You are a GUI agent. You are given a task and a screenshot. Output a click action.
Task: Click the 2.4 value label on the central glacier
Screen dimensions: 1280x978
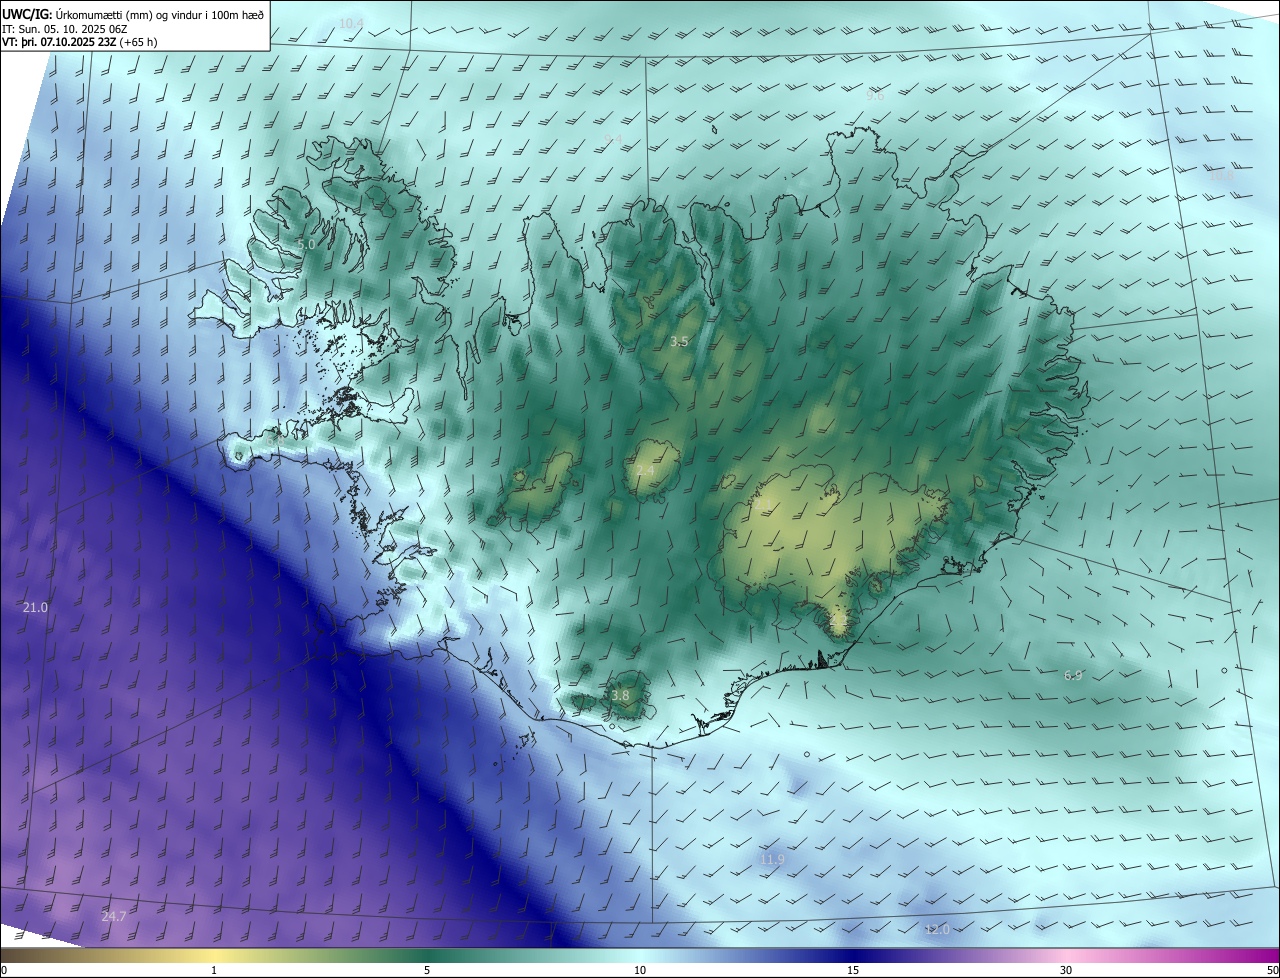point(645,471)
